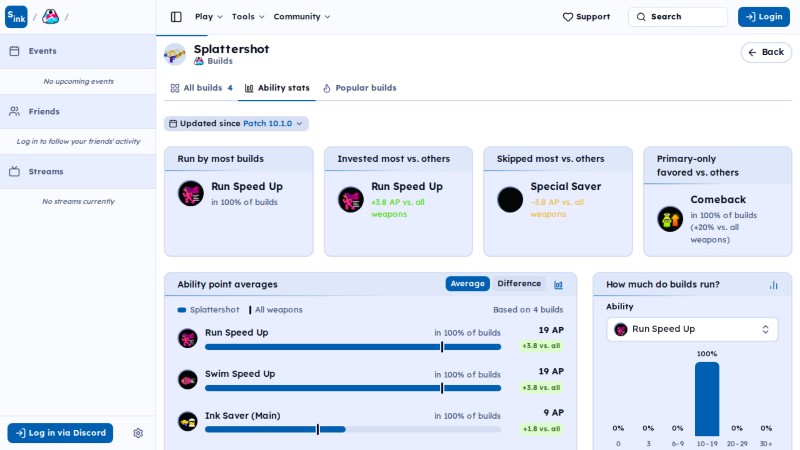This screenshot has width=800, height=450.
Task: Click the Swim Speed Up average bar
Action: 353,388
